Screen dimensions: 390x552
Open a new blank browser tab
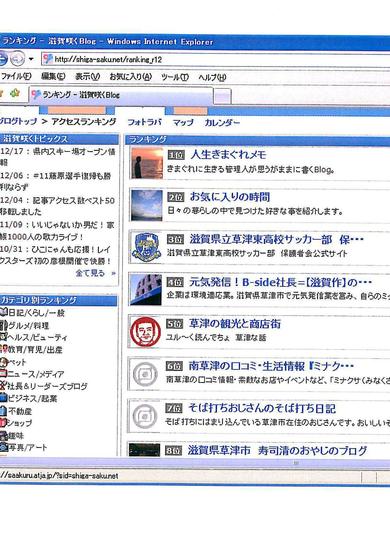(x=222, y=96)
